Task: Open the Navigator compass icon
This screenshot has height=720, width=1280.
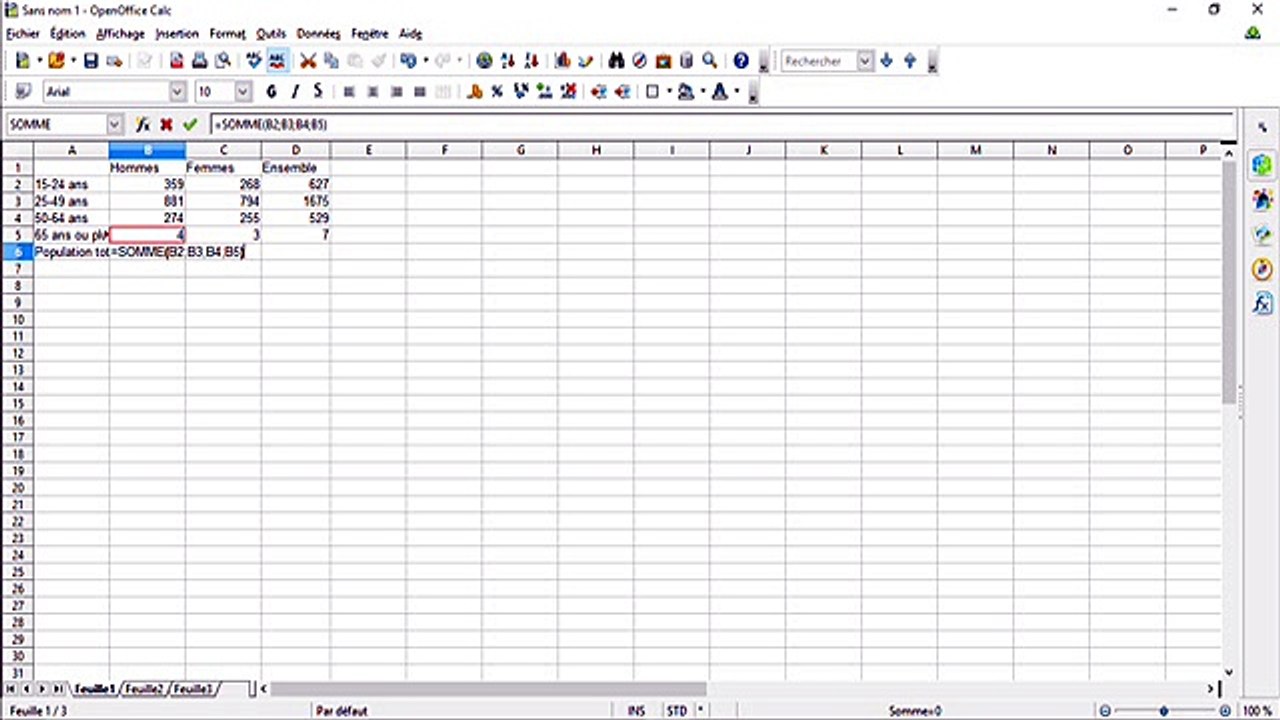Action: (640, 61)
